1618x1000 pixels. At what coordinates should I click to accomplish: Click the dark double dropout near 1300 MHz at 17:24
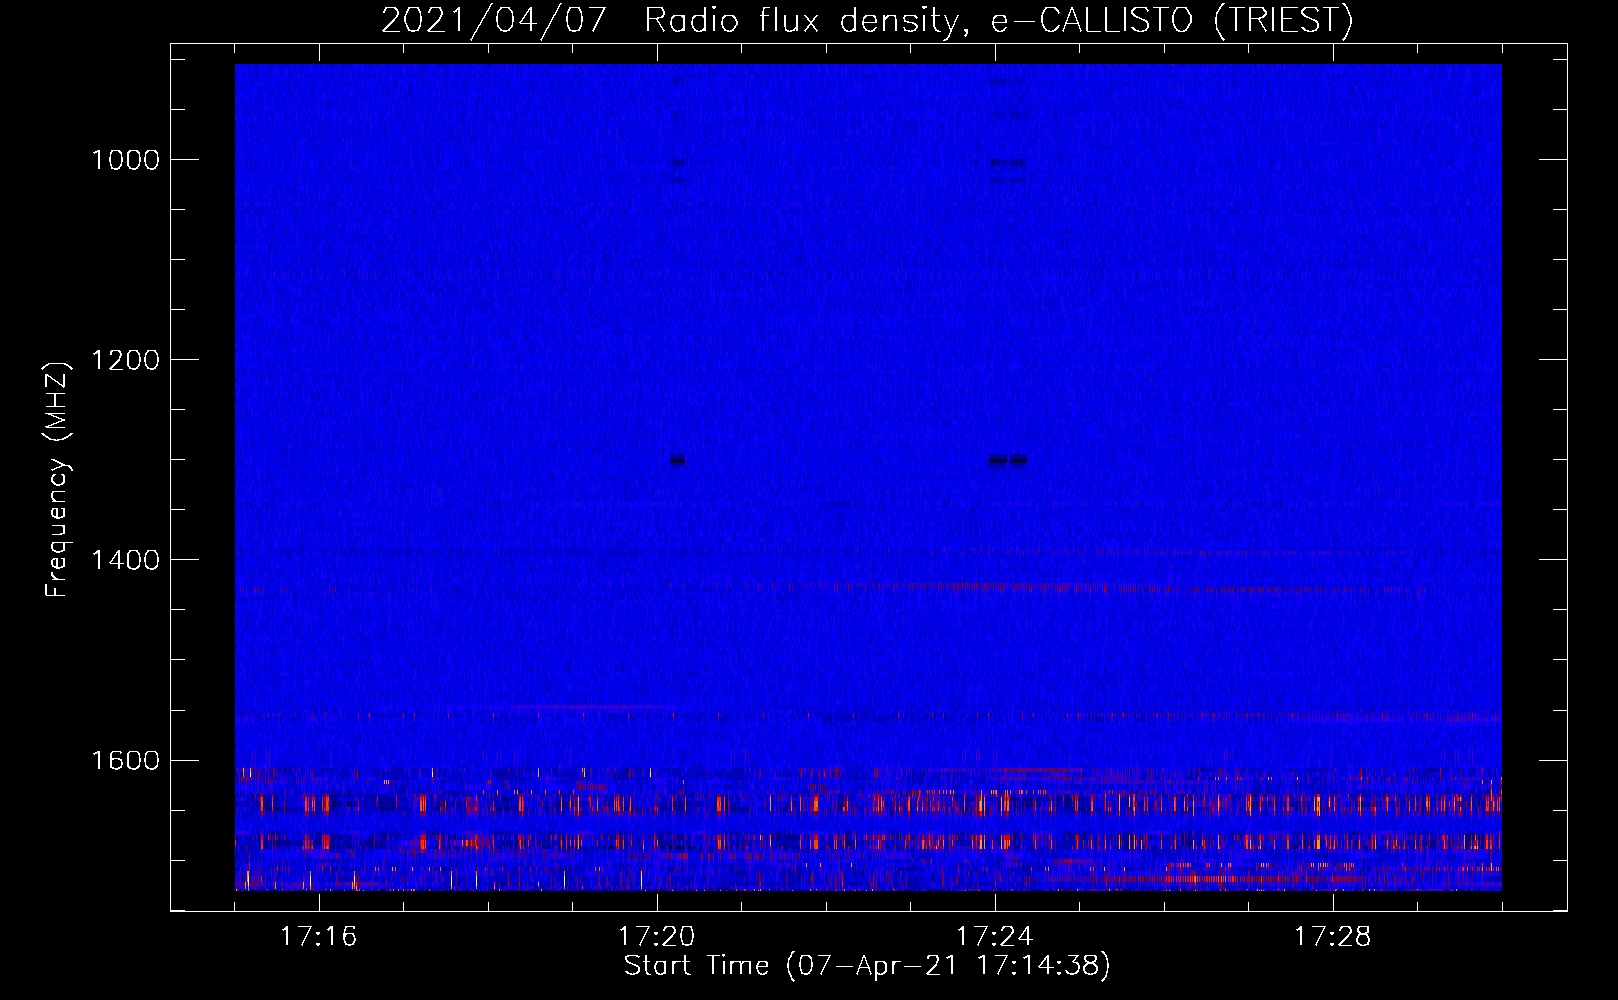point(1008,460)
